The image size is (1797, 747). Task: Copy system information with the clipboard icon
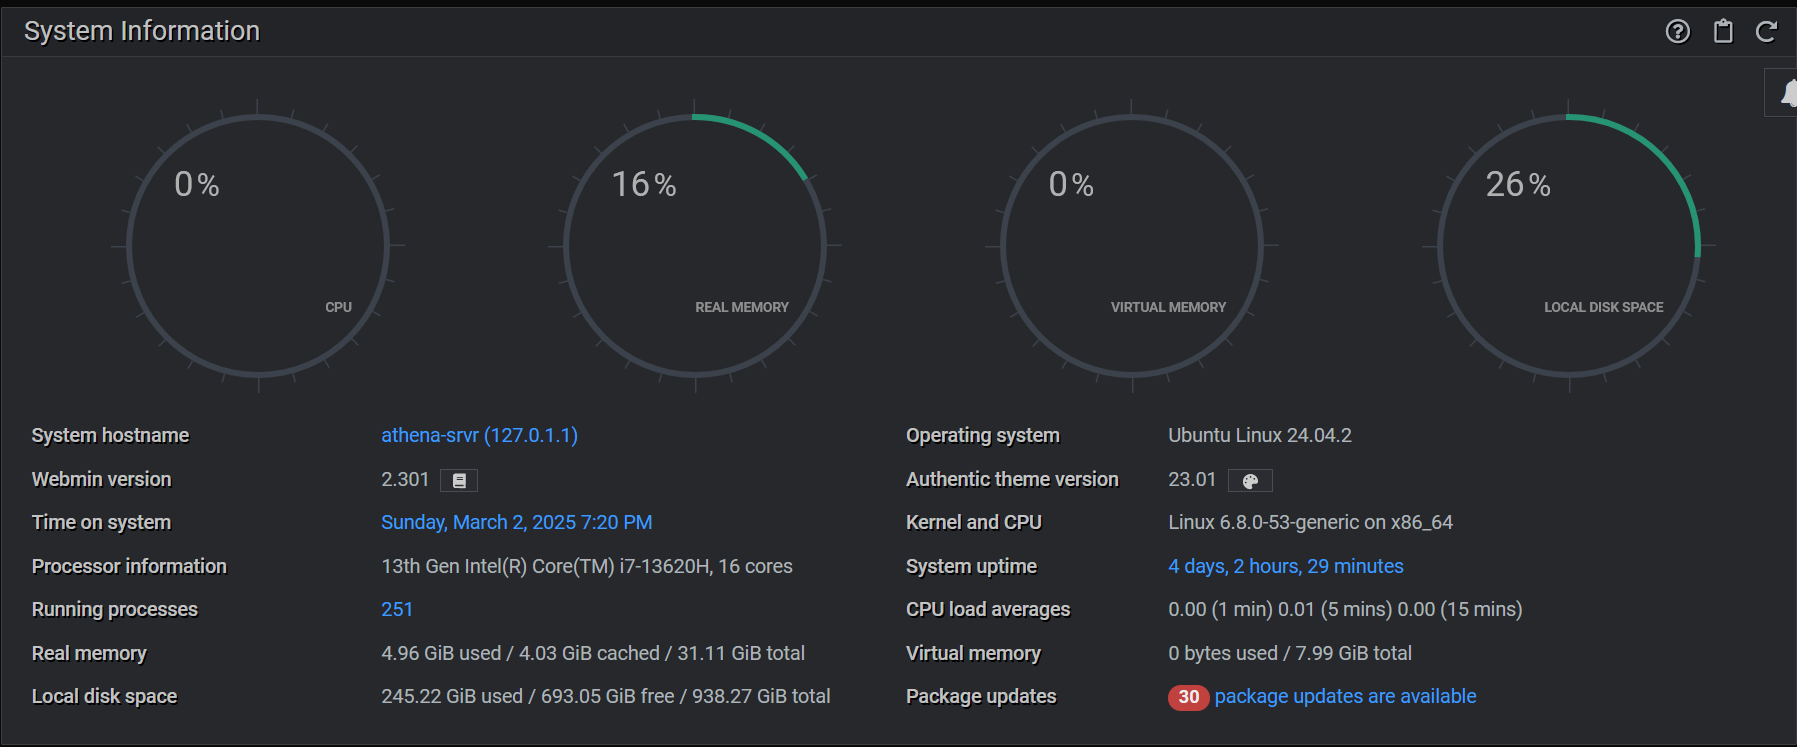1723,32
